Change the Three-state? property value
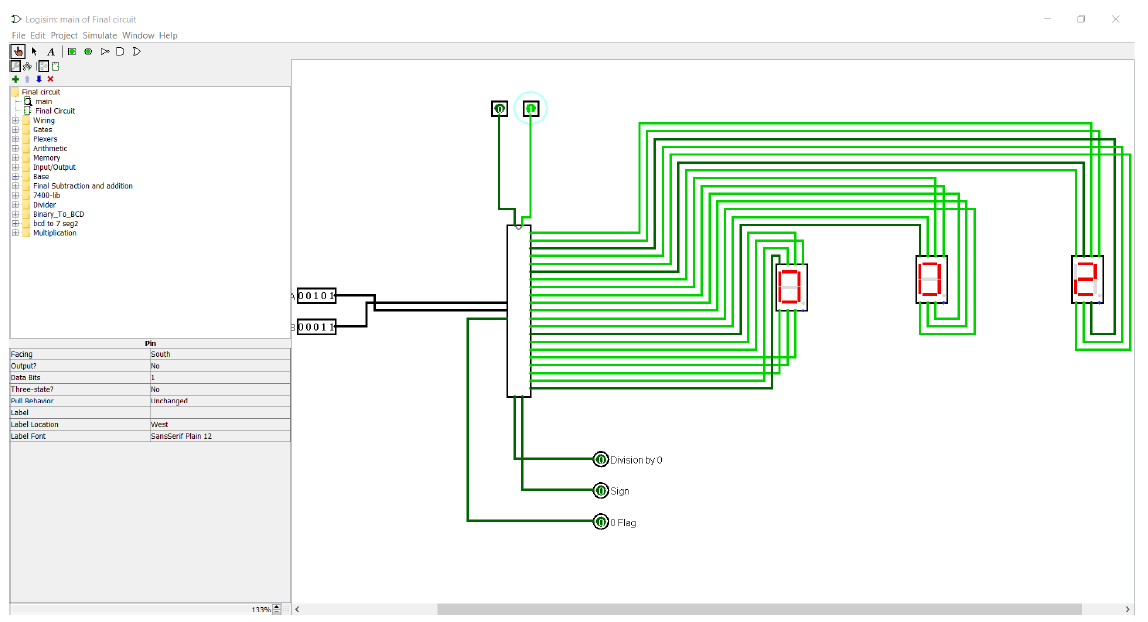1148x622 pixels. (x=220, y=389)
